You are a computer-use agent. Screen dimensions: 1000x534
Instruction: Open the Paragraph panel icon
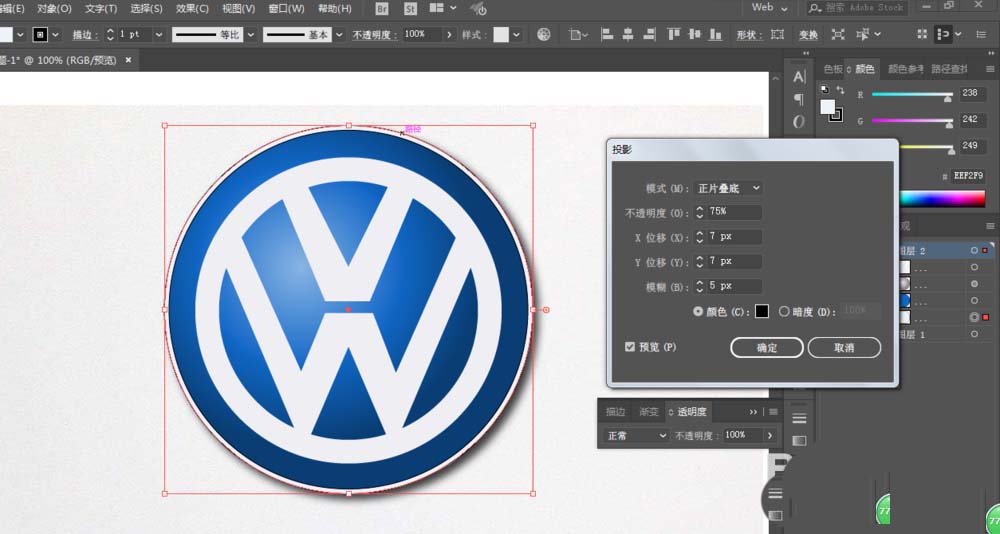click(799, 99)
